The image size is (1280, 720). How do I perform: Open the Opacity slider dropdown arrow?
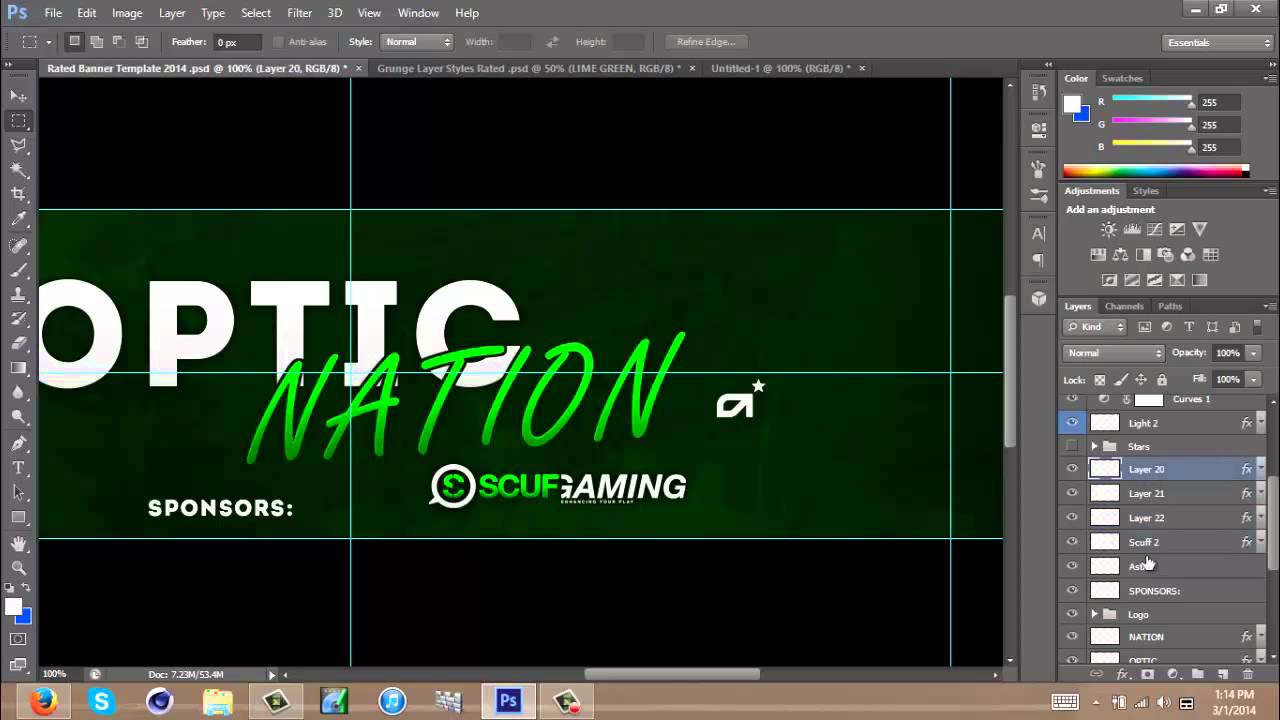coord(1253,353)
